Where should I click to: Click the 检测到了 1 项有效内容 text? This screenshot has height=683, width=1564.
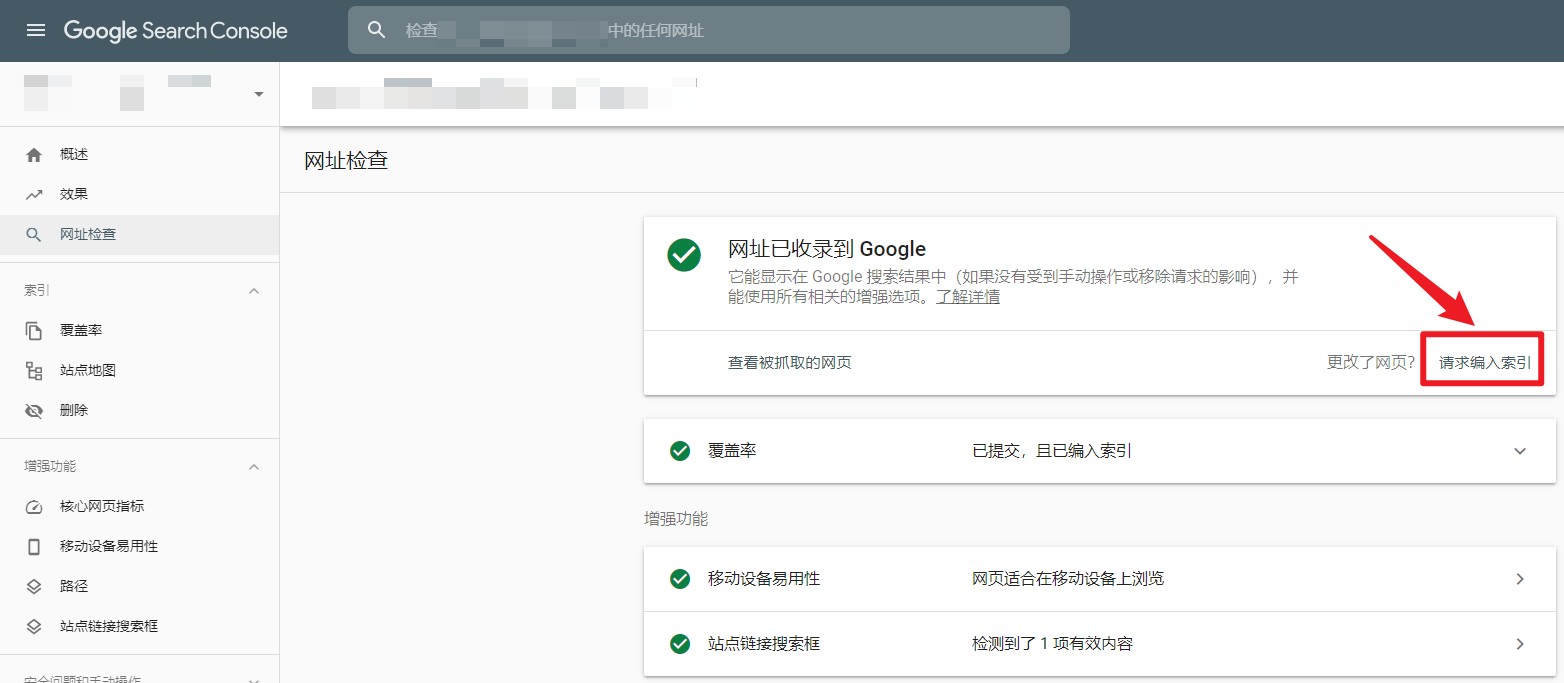(x=1052, y=644)
